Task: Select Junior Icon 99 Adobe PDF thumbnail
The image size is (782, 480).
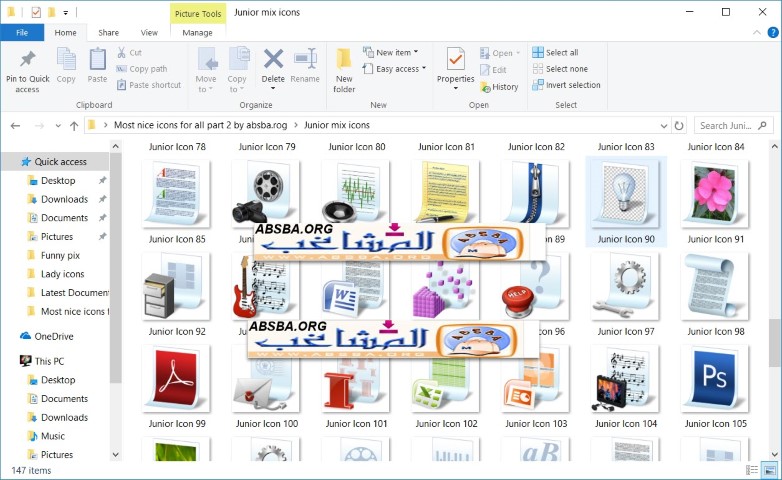Action: pyautogui.click(x=177, y=379)
